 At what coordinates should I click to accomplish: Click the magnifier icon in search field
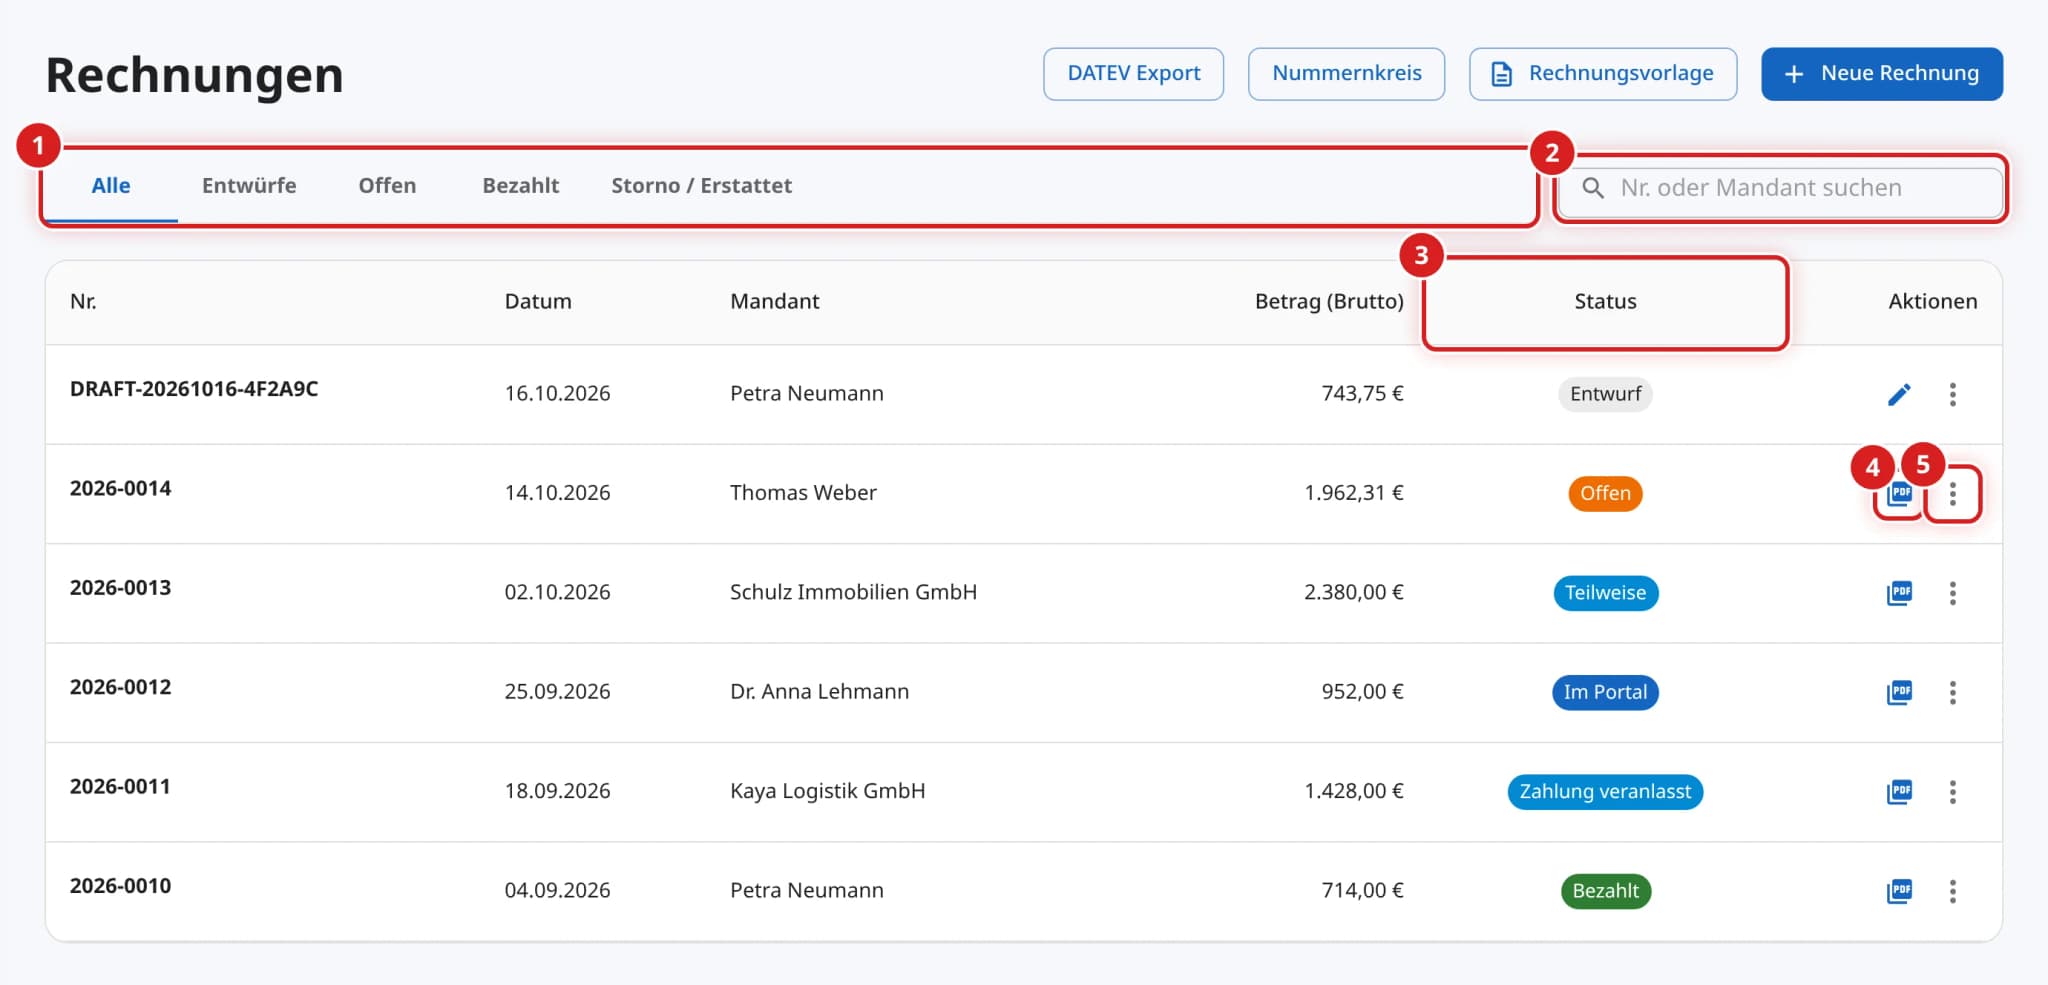click(1593, 188)
